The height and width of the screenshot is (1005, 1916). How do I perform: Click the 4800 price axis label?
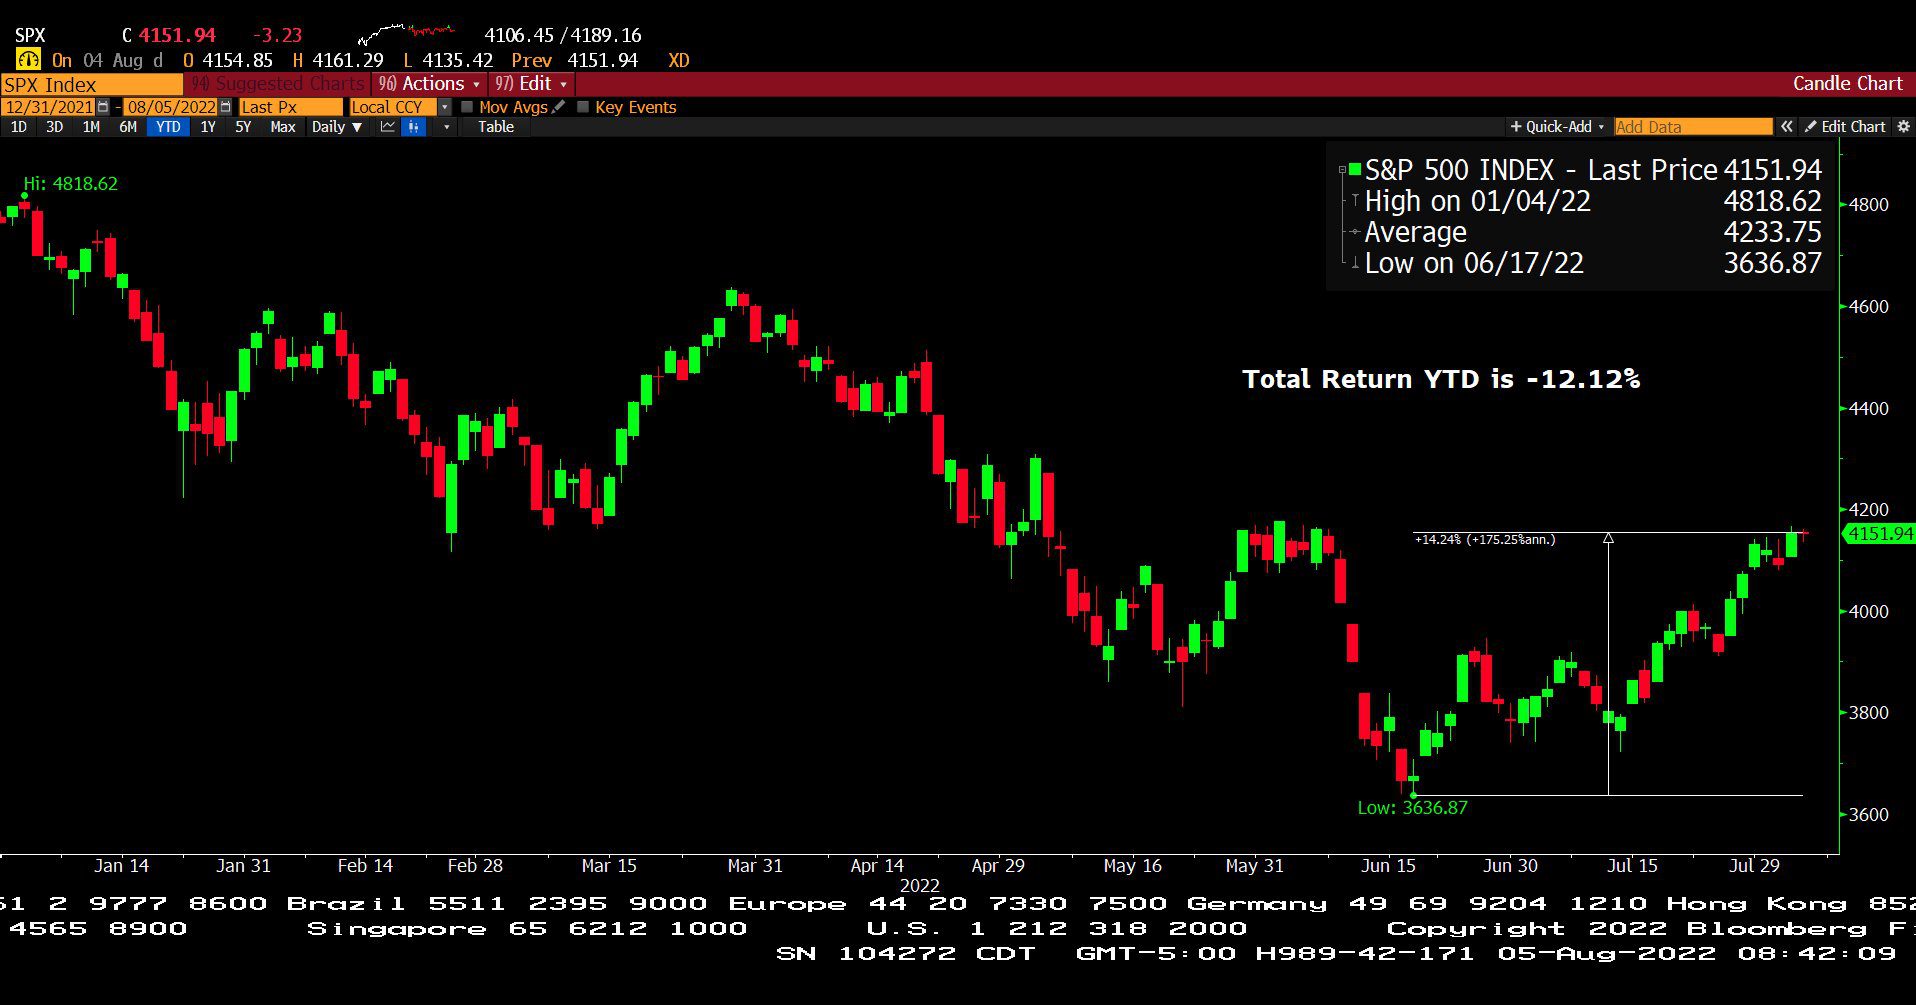(1869, 205)
